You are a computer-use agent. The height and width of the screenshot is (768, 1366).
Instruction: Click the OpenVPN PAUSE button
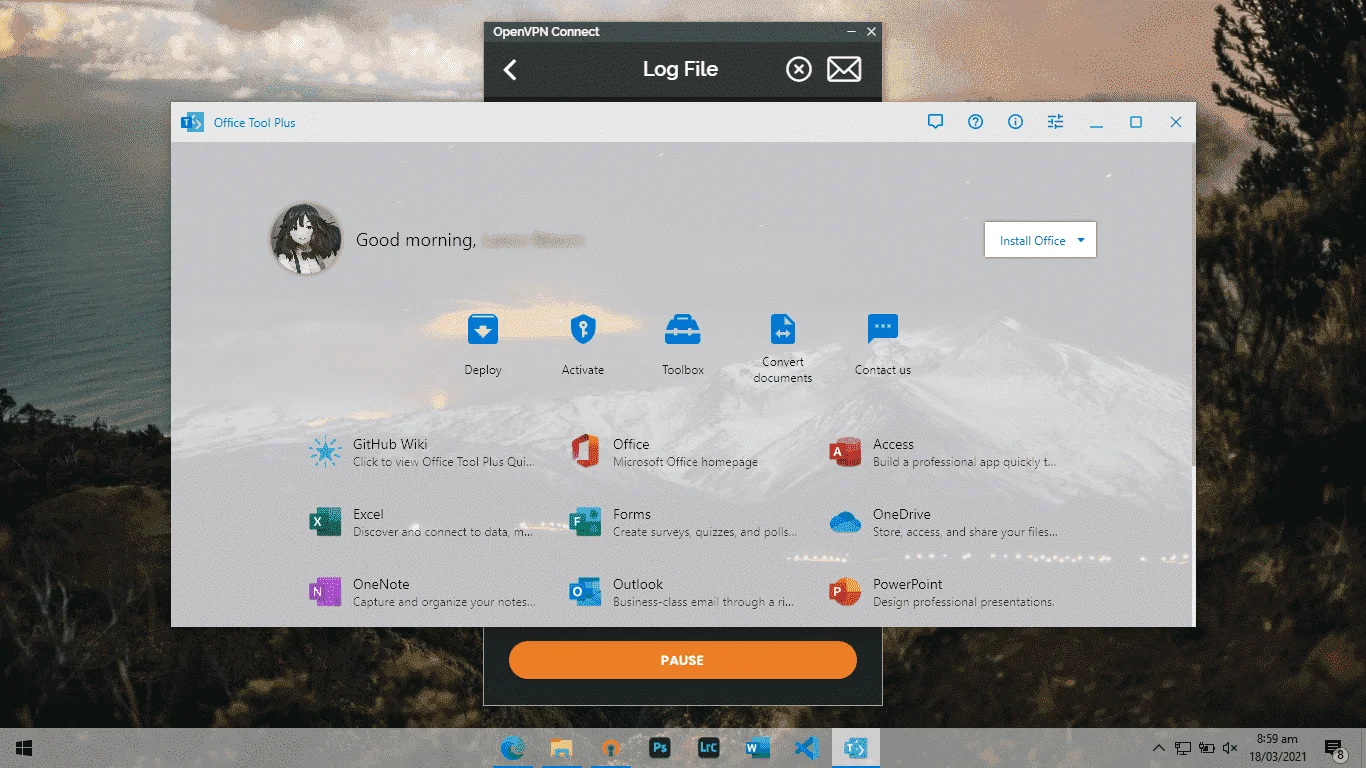pos(683,660)
